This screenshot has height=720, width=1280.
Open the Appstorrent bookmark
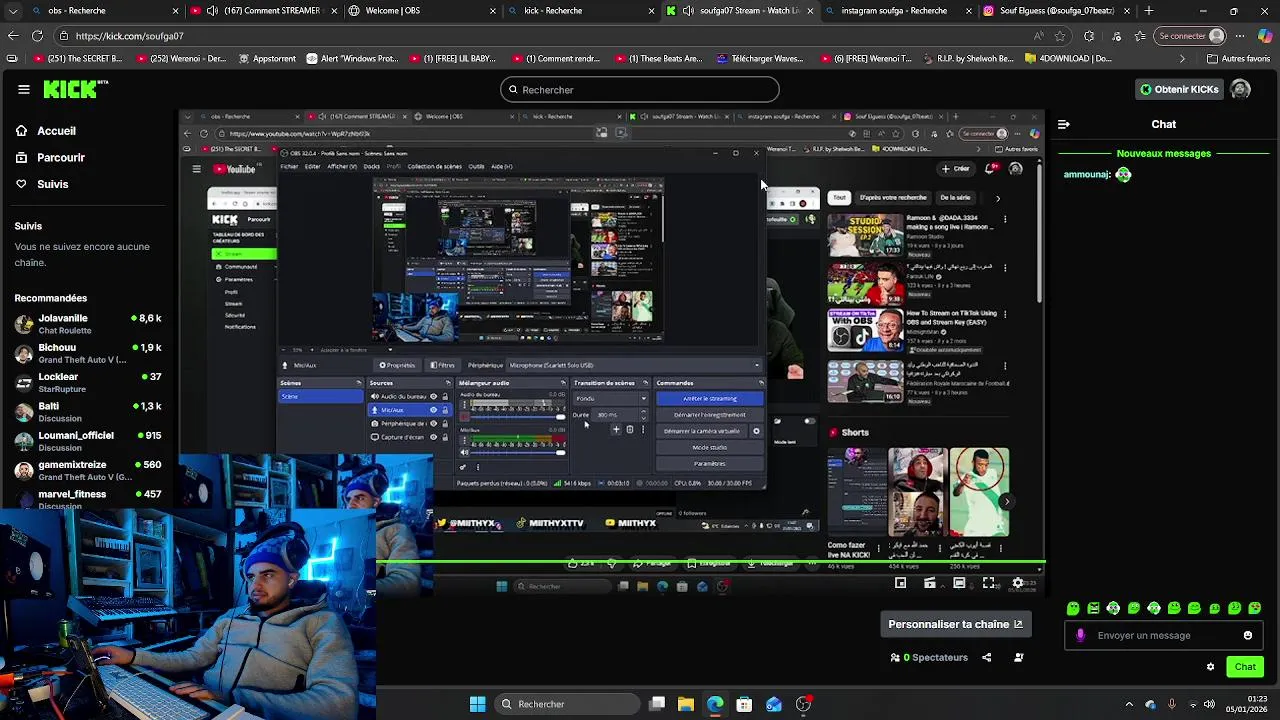pos(265,59)
